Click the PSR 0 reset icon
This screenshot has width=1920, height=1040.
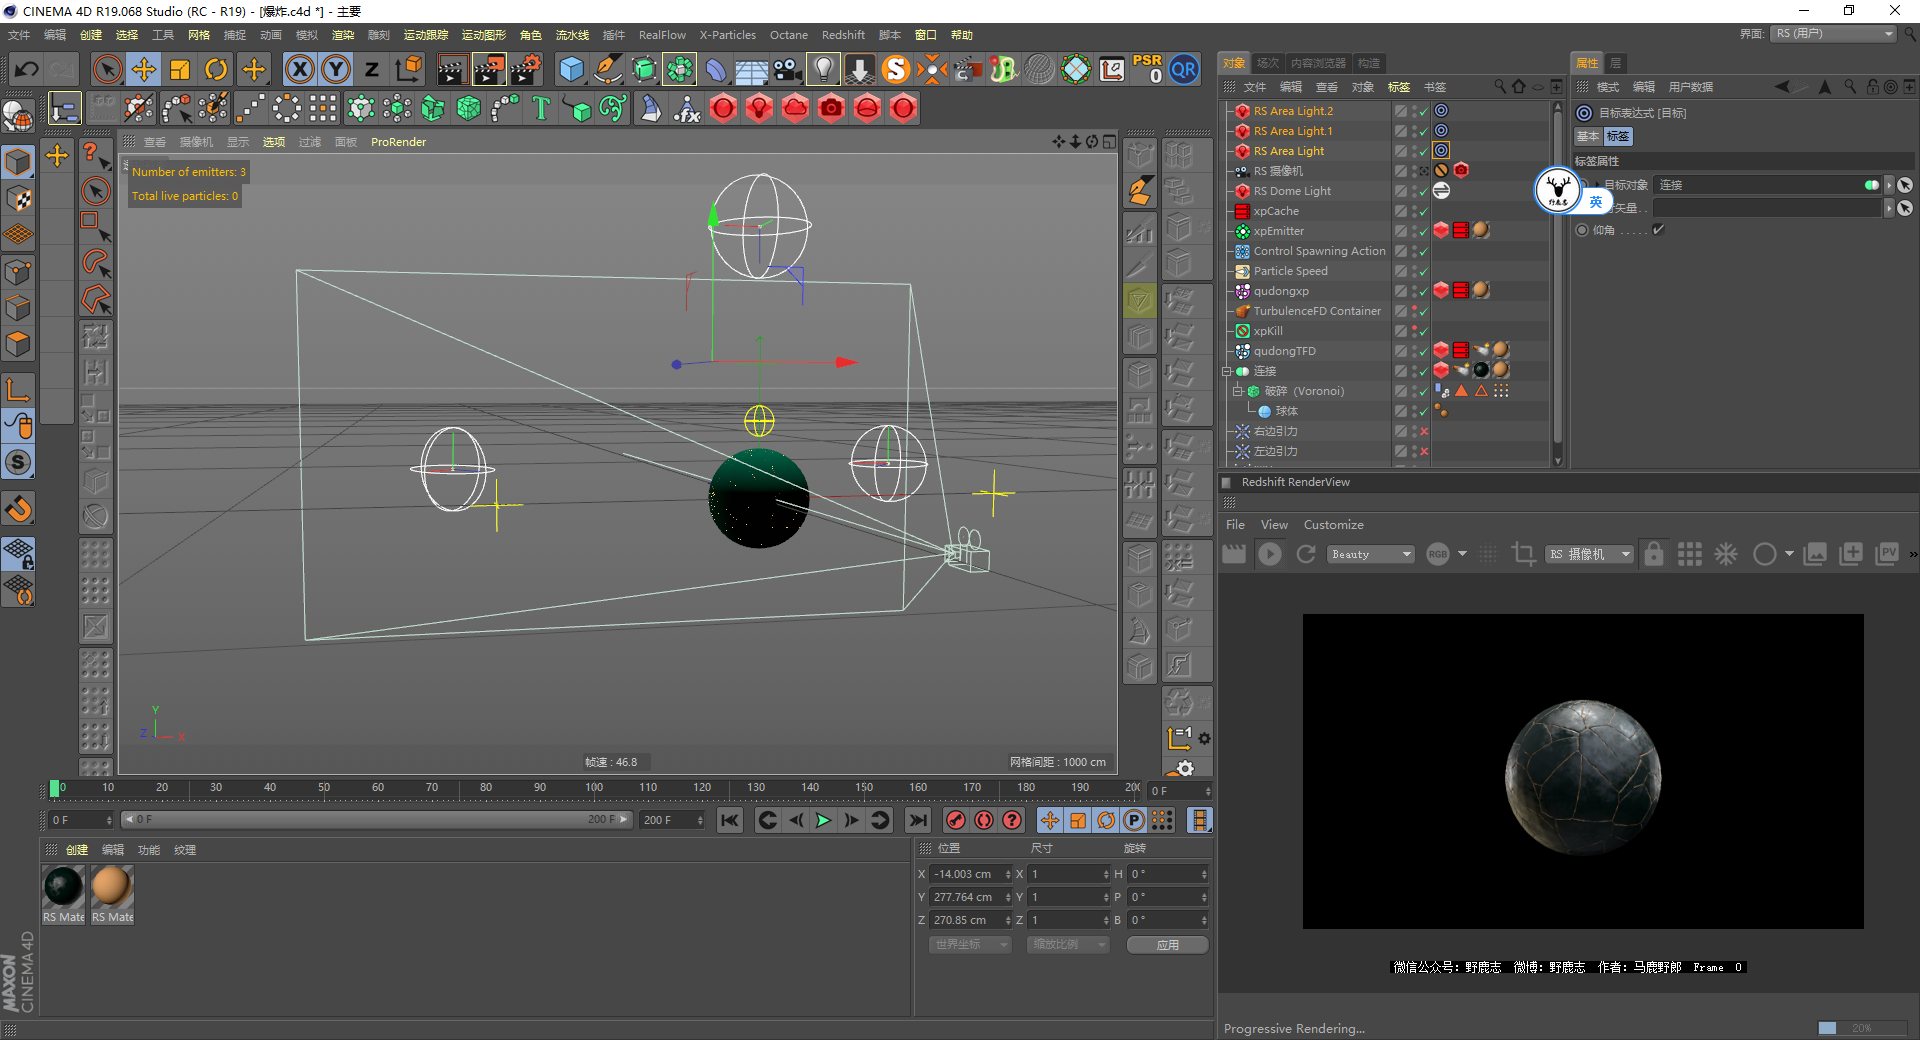(1148, 69)
